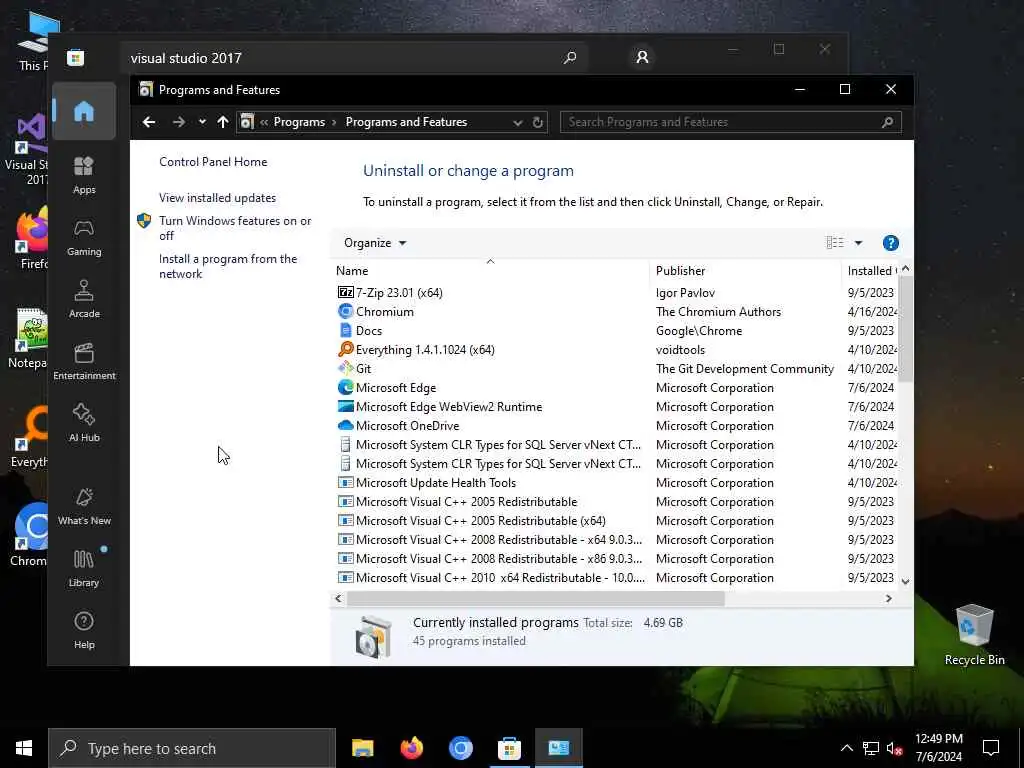
Task: Go back in Programs and Features
Action: click(149, 122)
